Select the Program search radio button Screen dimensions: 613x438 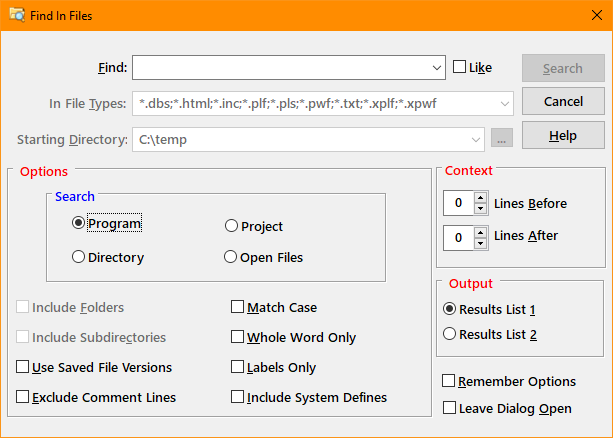click(79, 224)
